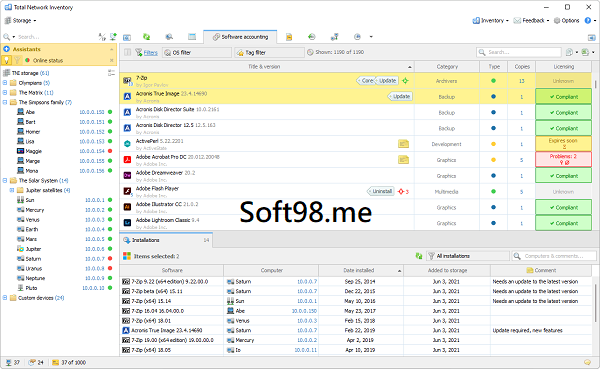Viewport: 600px width, 369px height.
Task: Toggle the tree view options icon beside TNI storage
Action: (x=111, y=73)
